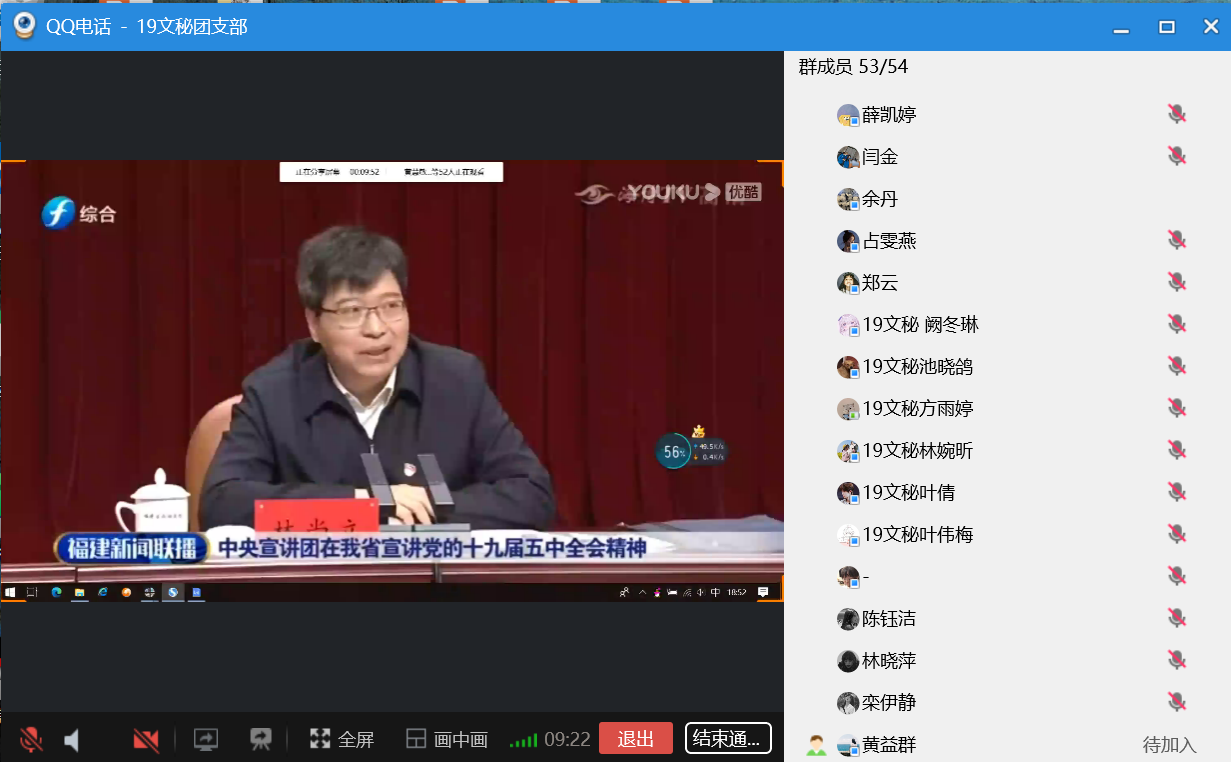Click the avatar of 陈钰洁
This screenshot has width=1231, height=762.
[x=848, y=619]
